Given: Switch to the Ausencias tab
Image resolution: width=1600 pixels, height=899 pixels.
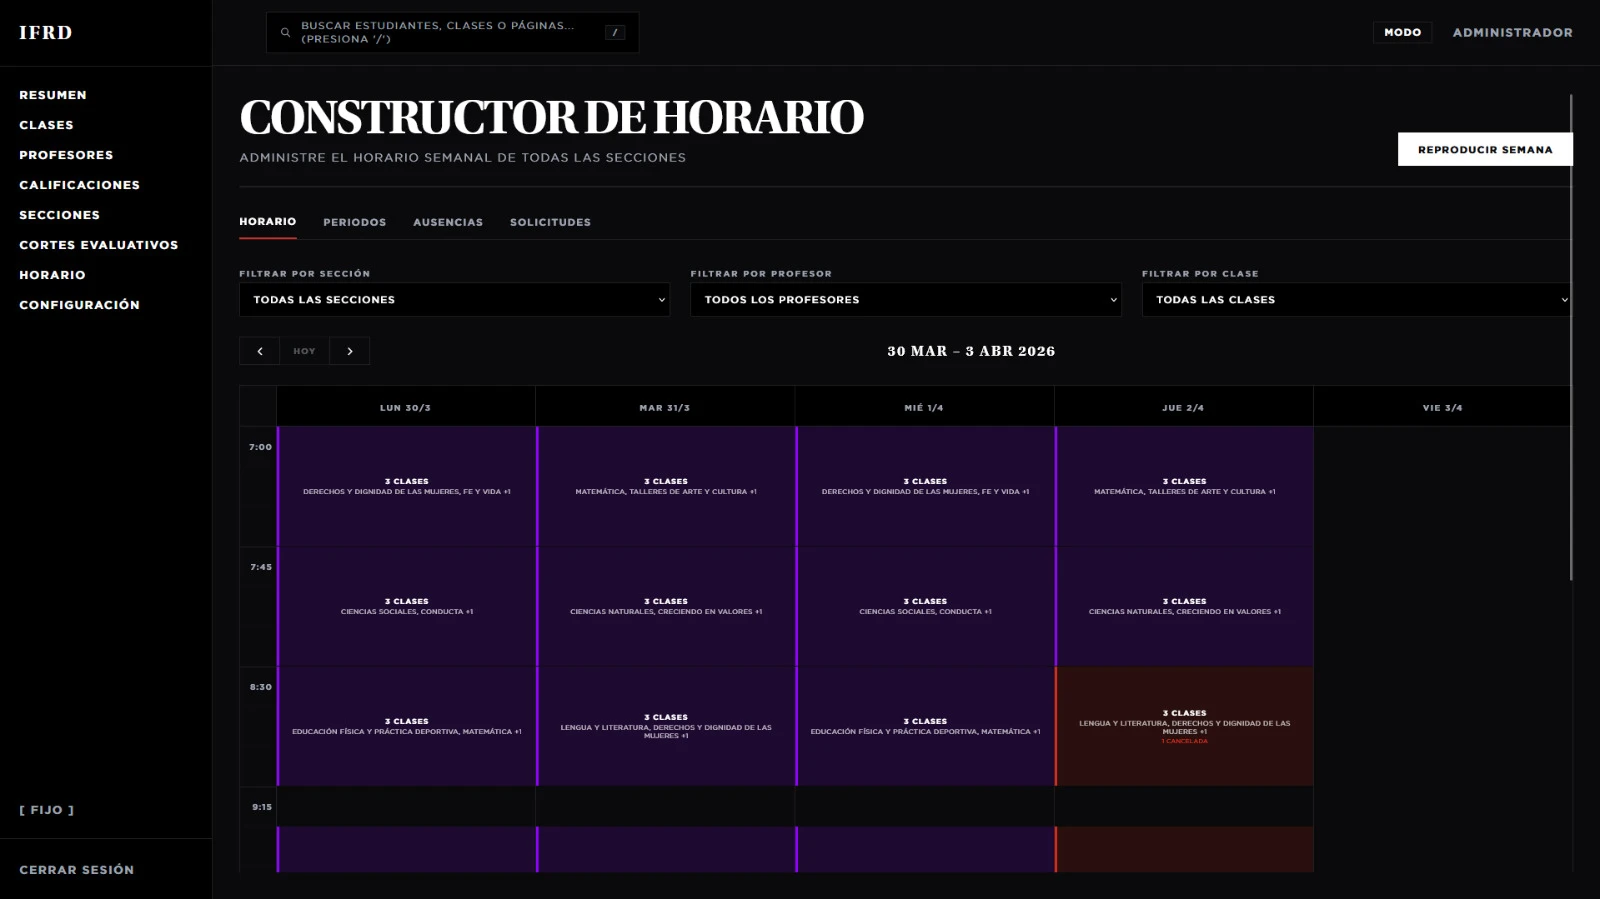Looking at the screenshot, I should [448, 222].
